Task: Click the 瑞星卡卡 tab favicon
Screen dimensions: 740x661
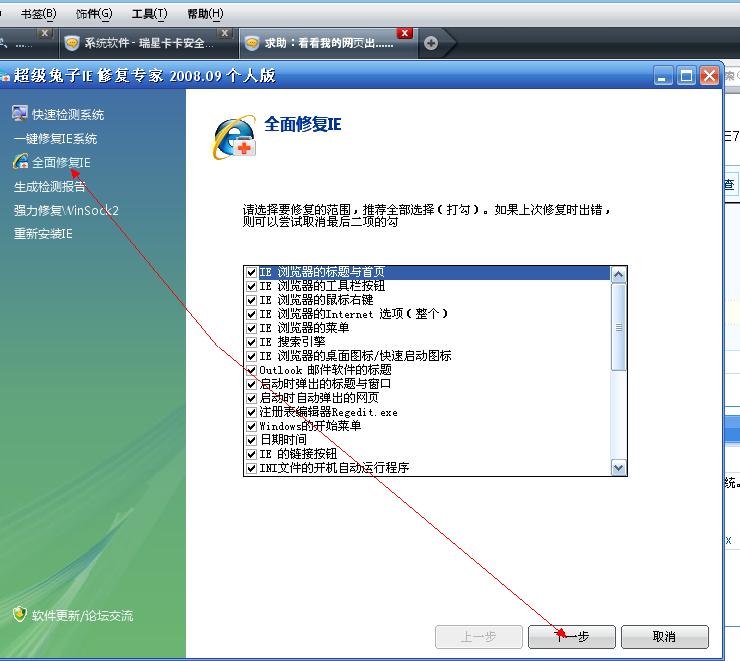Action: tap(72, 43)
